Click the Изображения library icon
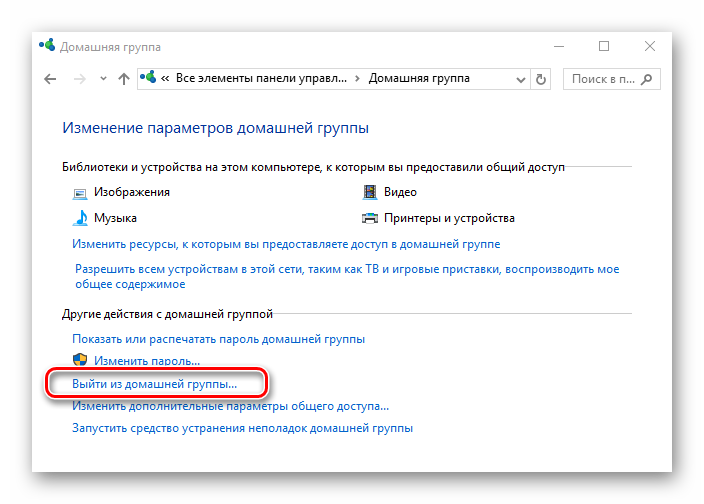Image resolution: width=704 pixels, height=504 pixels. 80,193
